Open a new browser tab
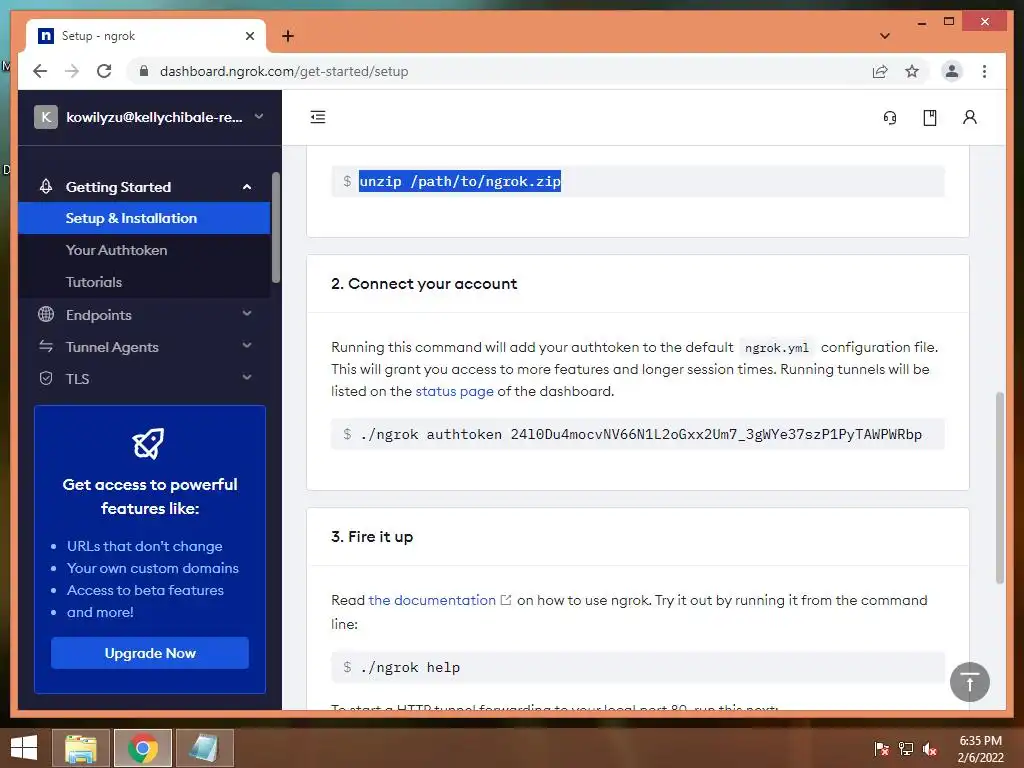 pos(287,36)
